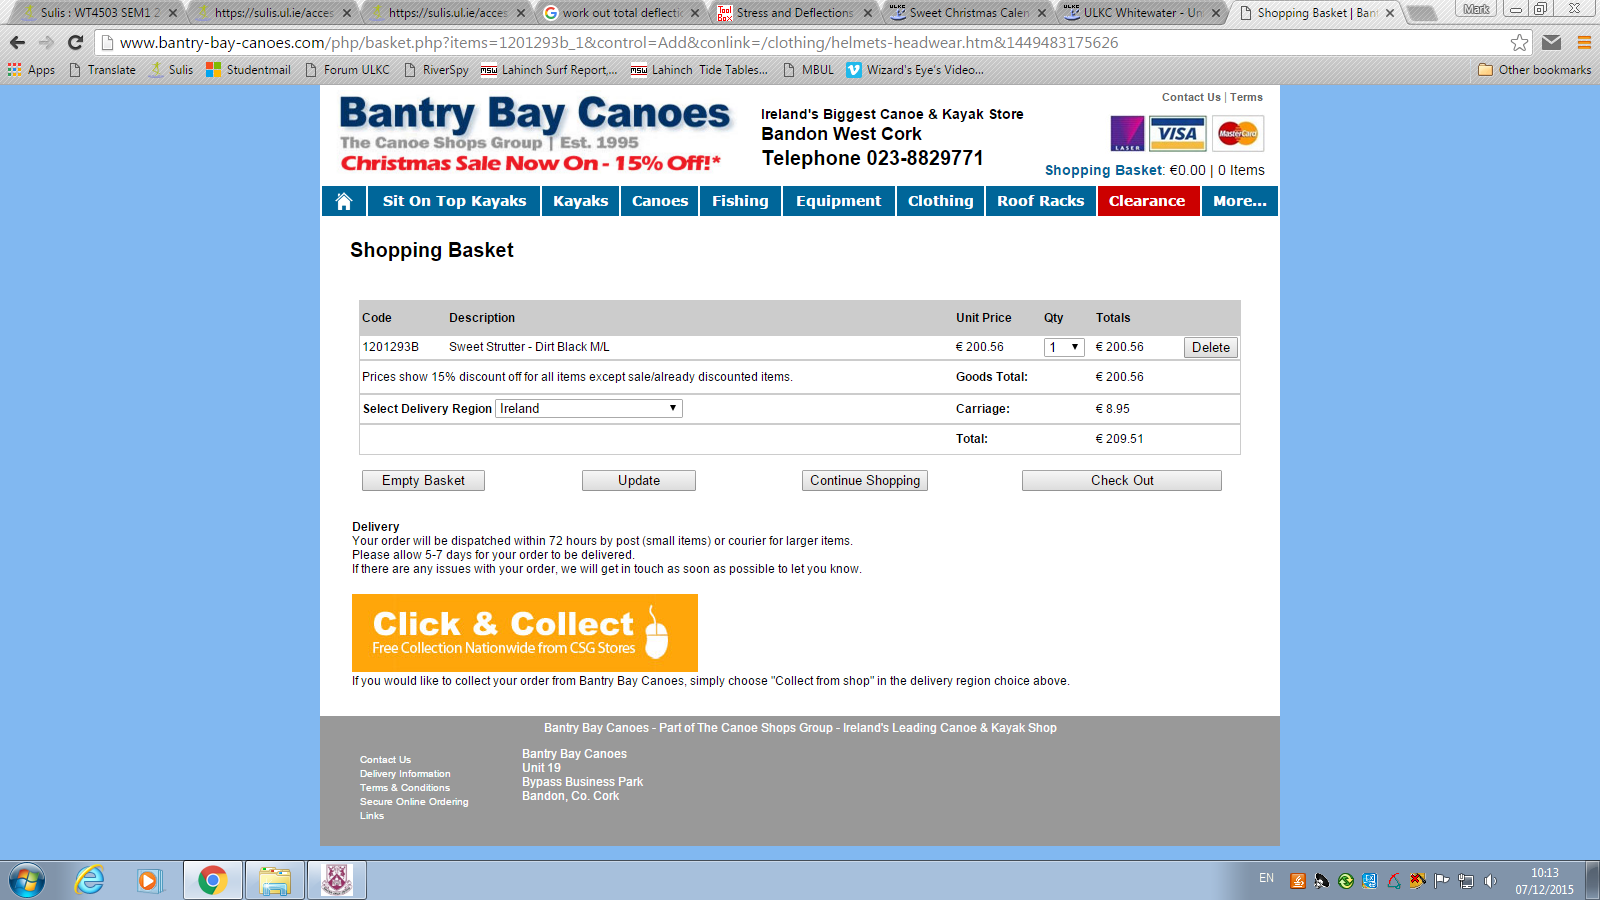Open Delivery Information footer link
Image resolution: width=1600 pixels, height=900 pixels.
[x=405, y=774]
